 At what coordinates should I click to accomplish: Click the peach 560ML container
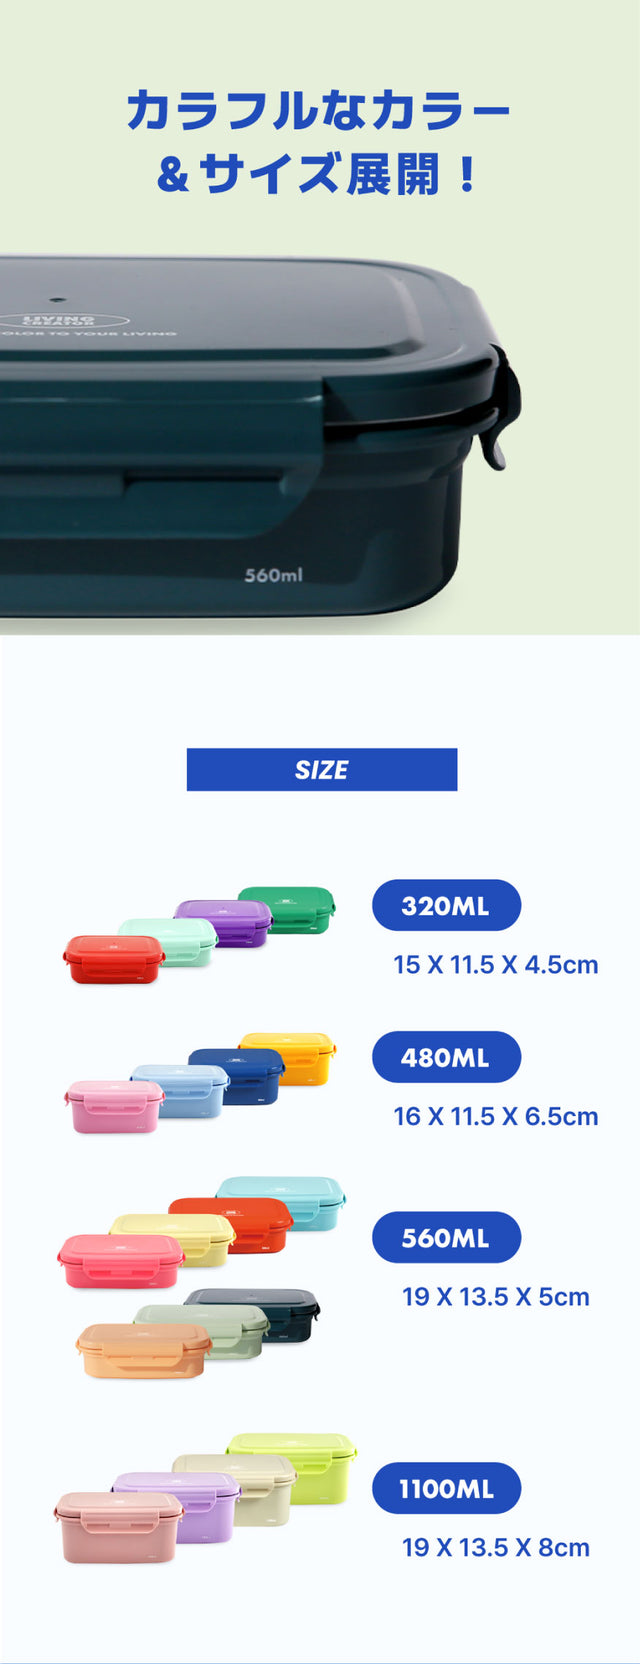(143, 1350)
